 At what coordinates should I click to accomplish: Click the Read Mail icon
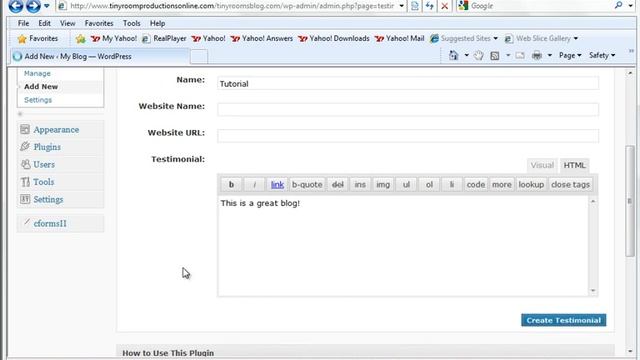pos(520,55)
